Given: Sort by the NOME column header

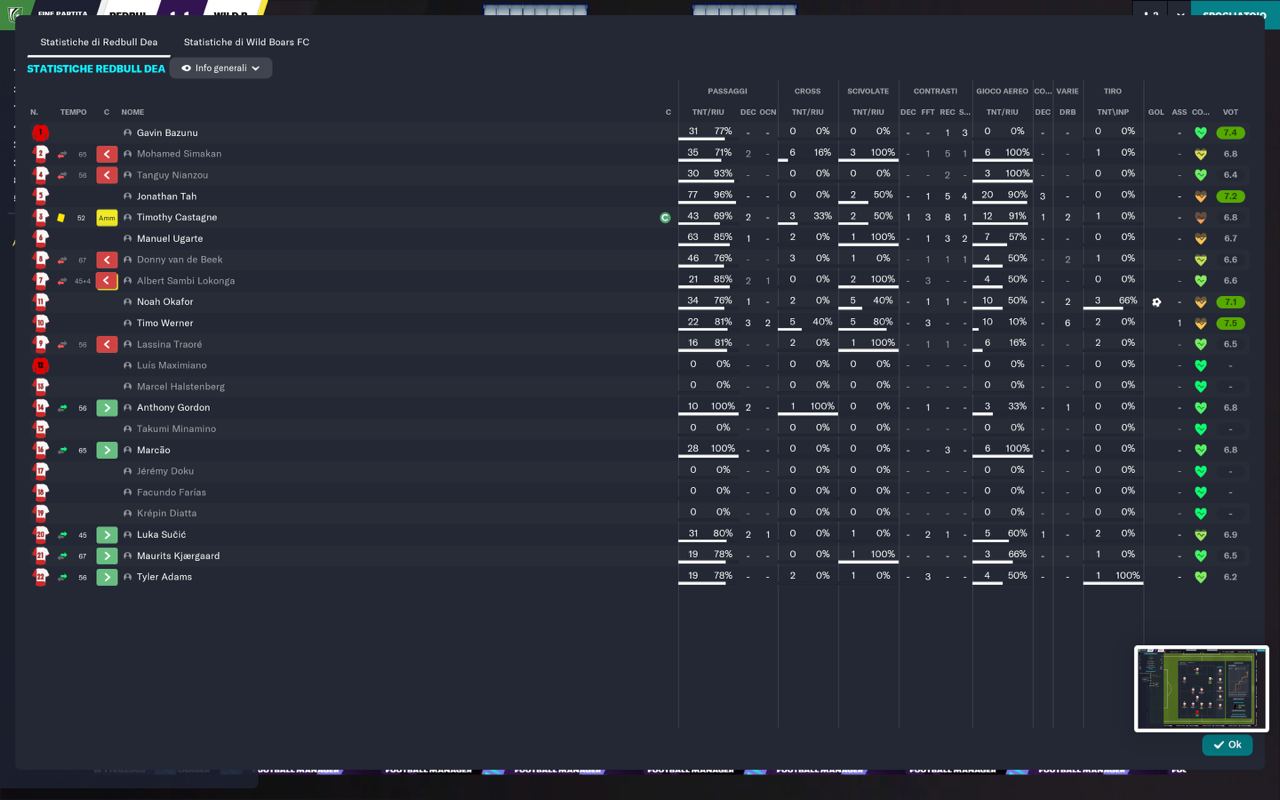Looking at the screenshot, I should tap(133, 112).
